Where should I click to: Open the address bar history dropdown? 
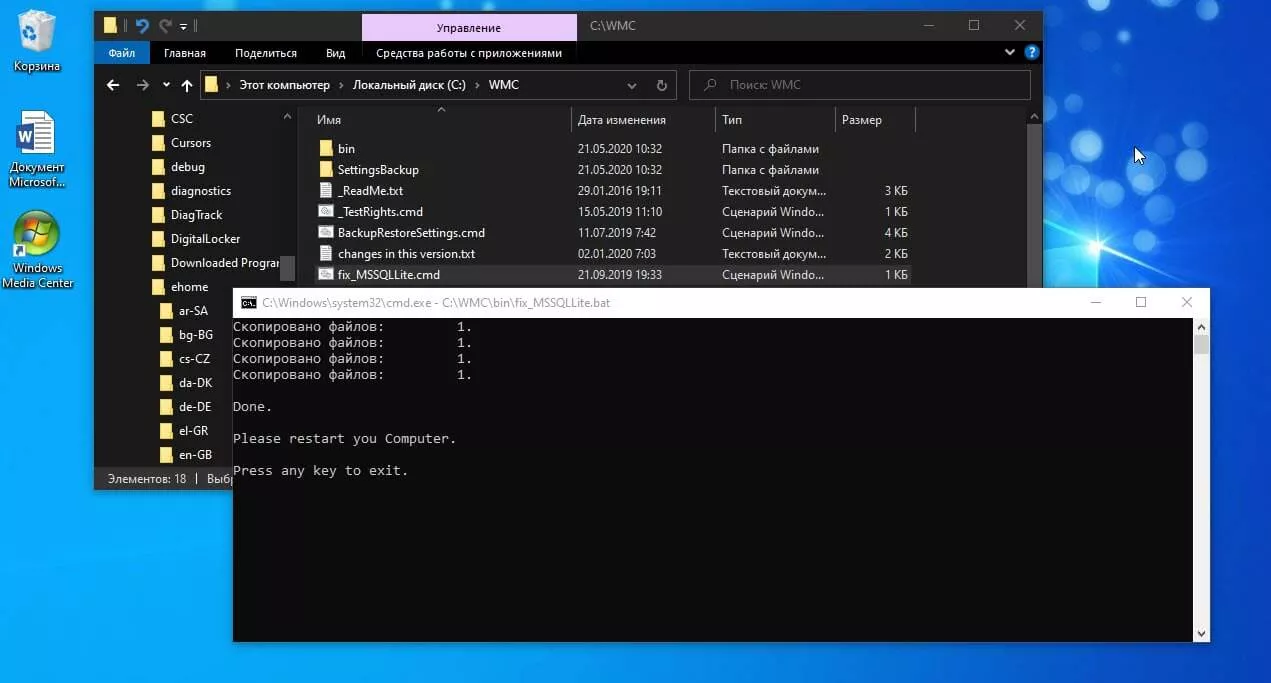point(632,85)
